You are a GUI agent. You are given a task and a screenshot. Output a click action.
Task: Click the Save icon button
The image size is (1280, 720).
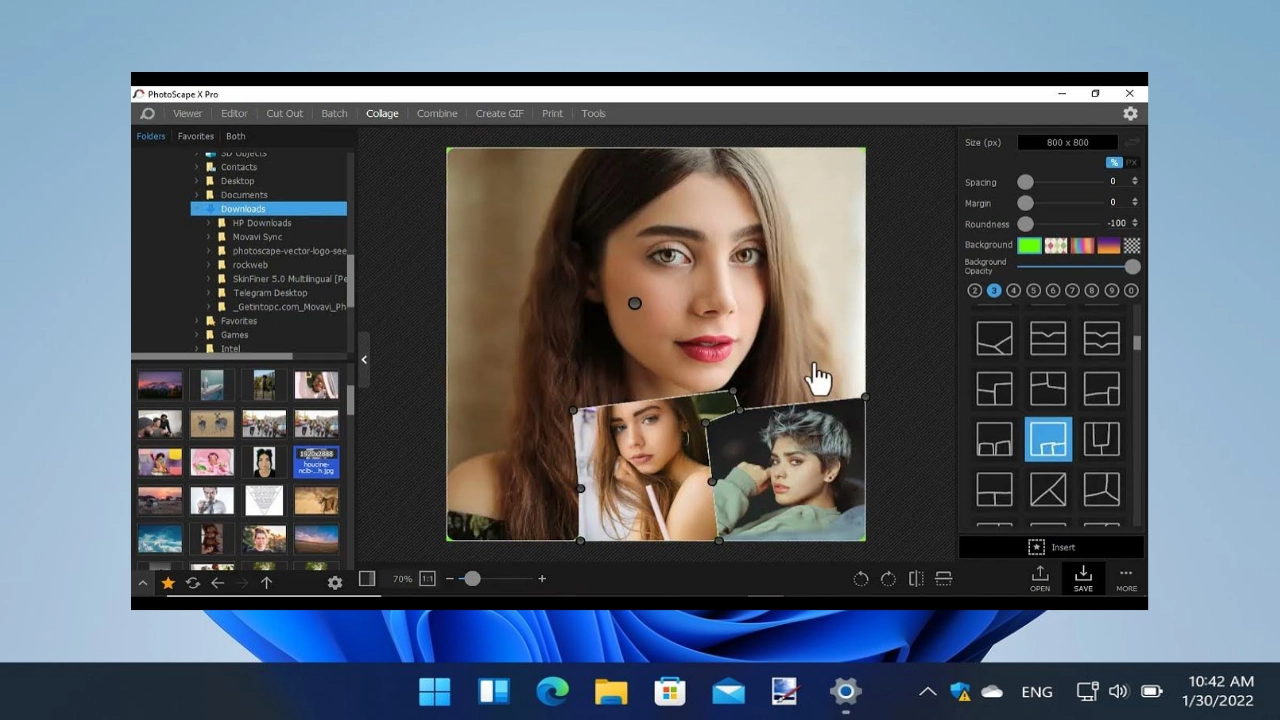(x=1083, y=578)
